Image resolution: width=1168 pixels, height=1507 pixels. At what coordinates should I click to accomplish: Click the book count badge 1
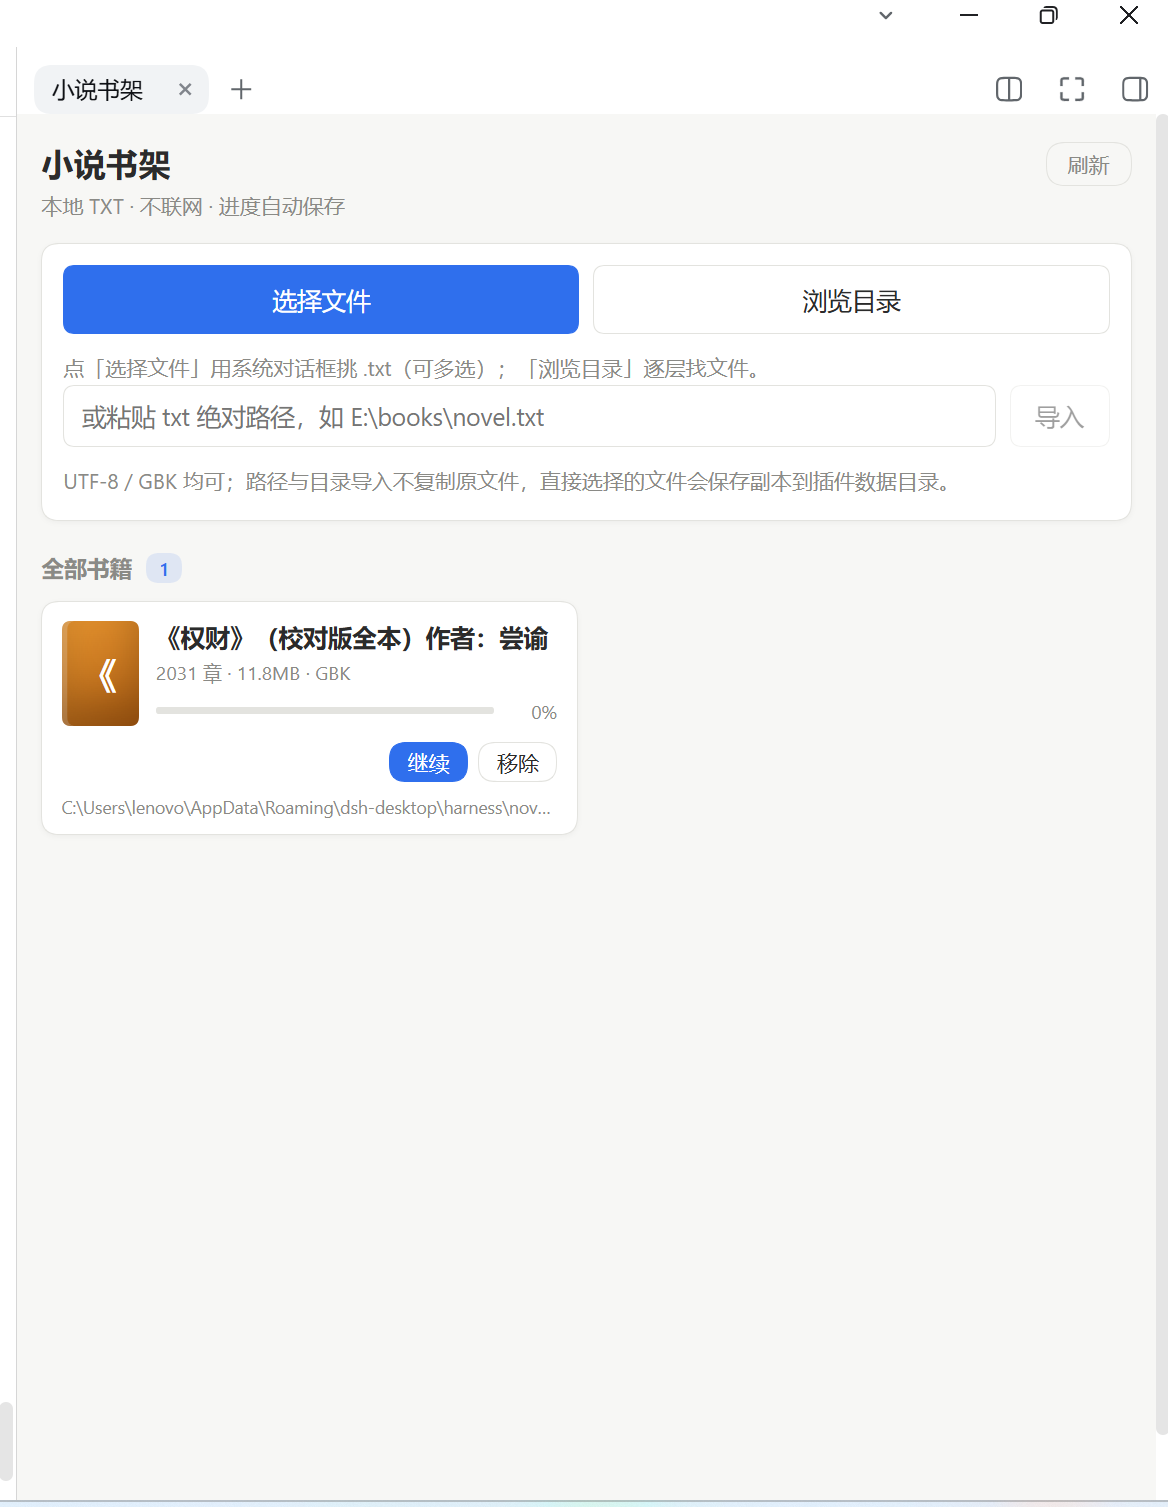tap(164, 569)
